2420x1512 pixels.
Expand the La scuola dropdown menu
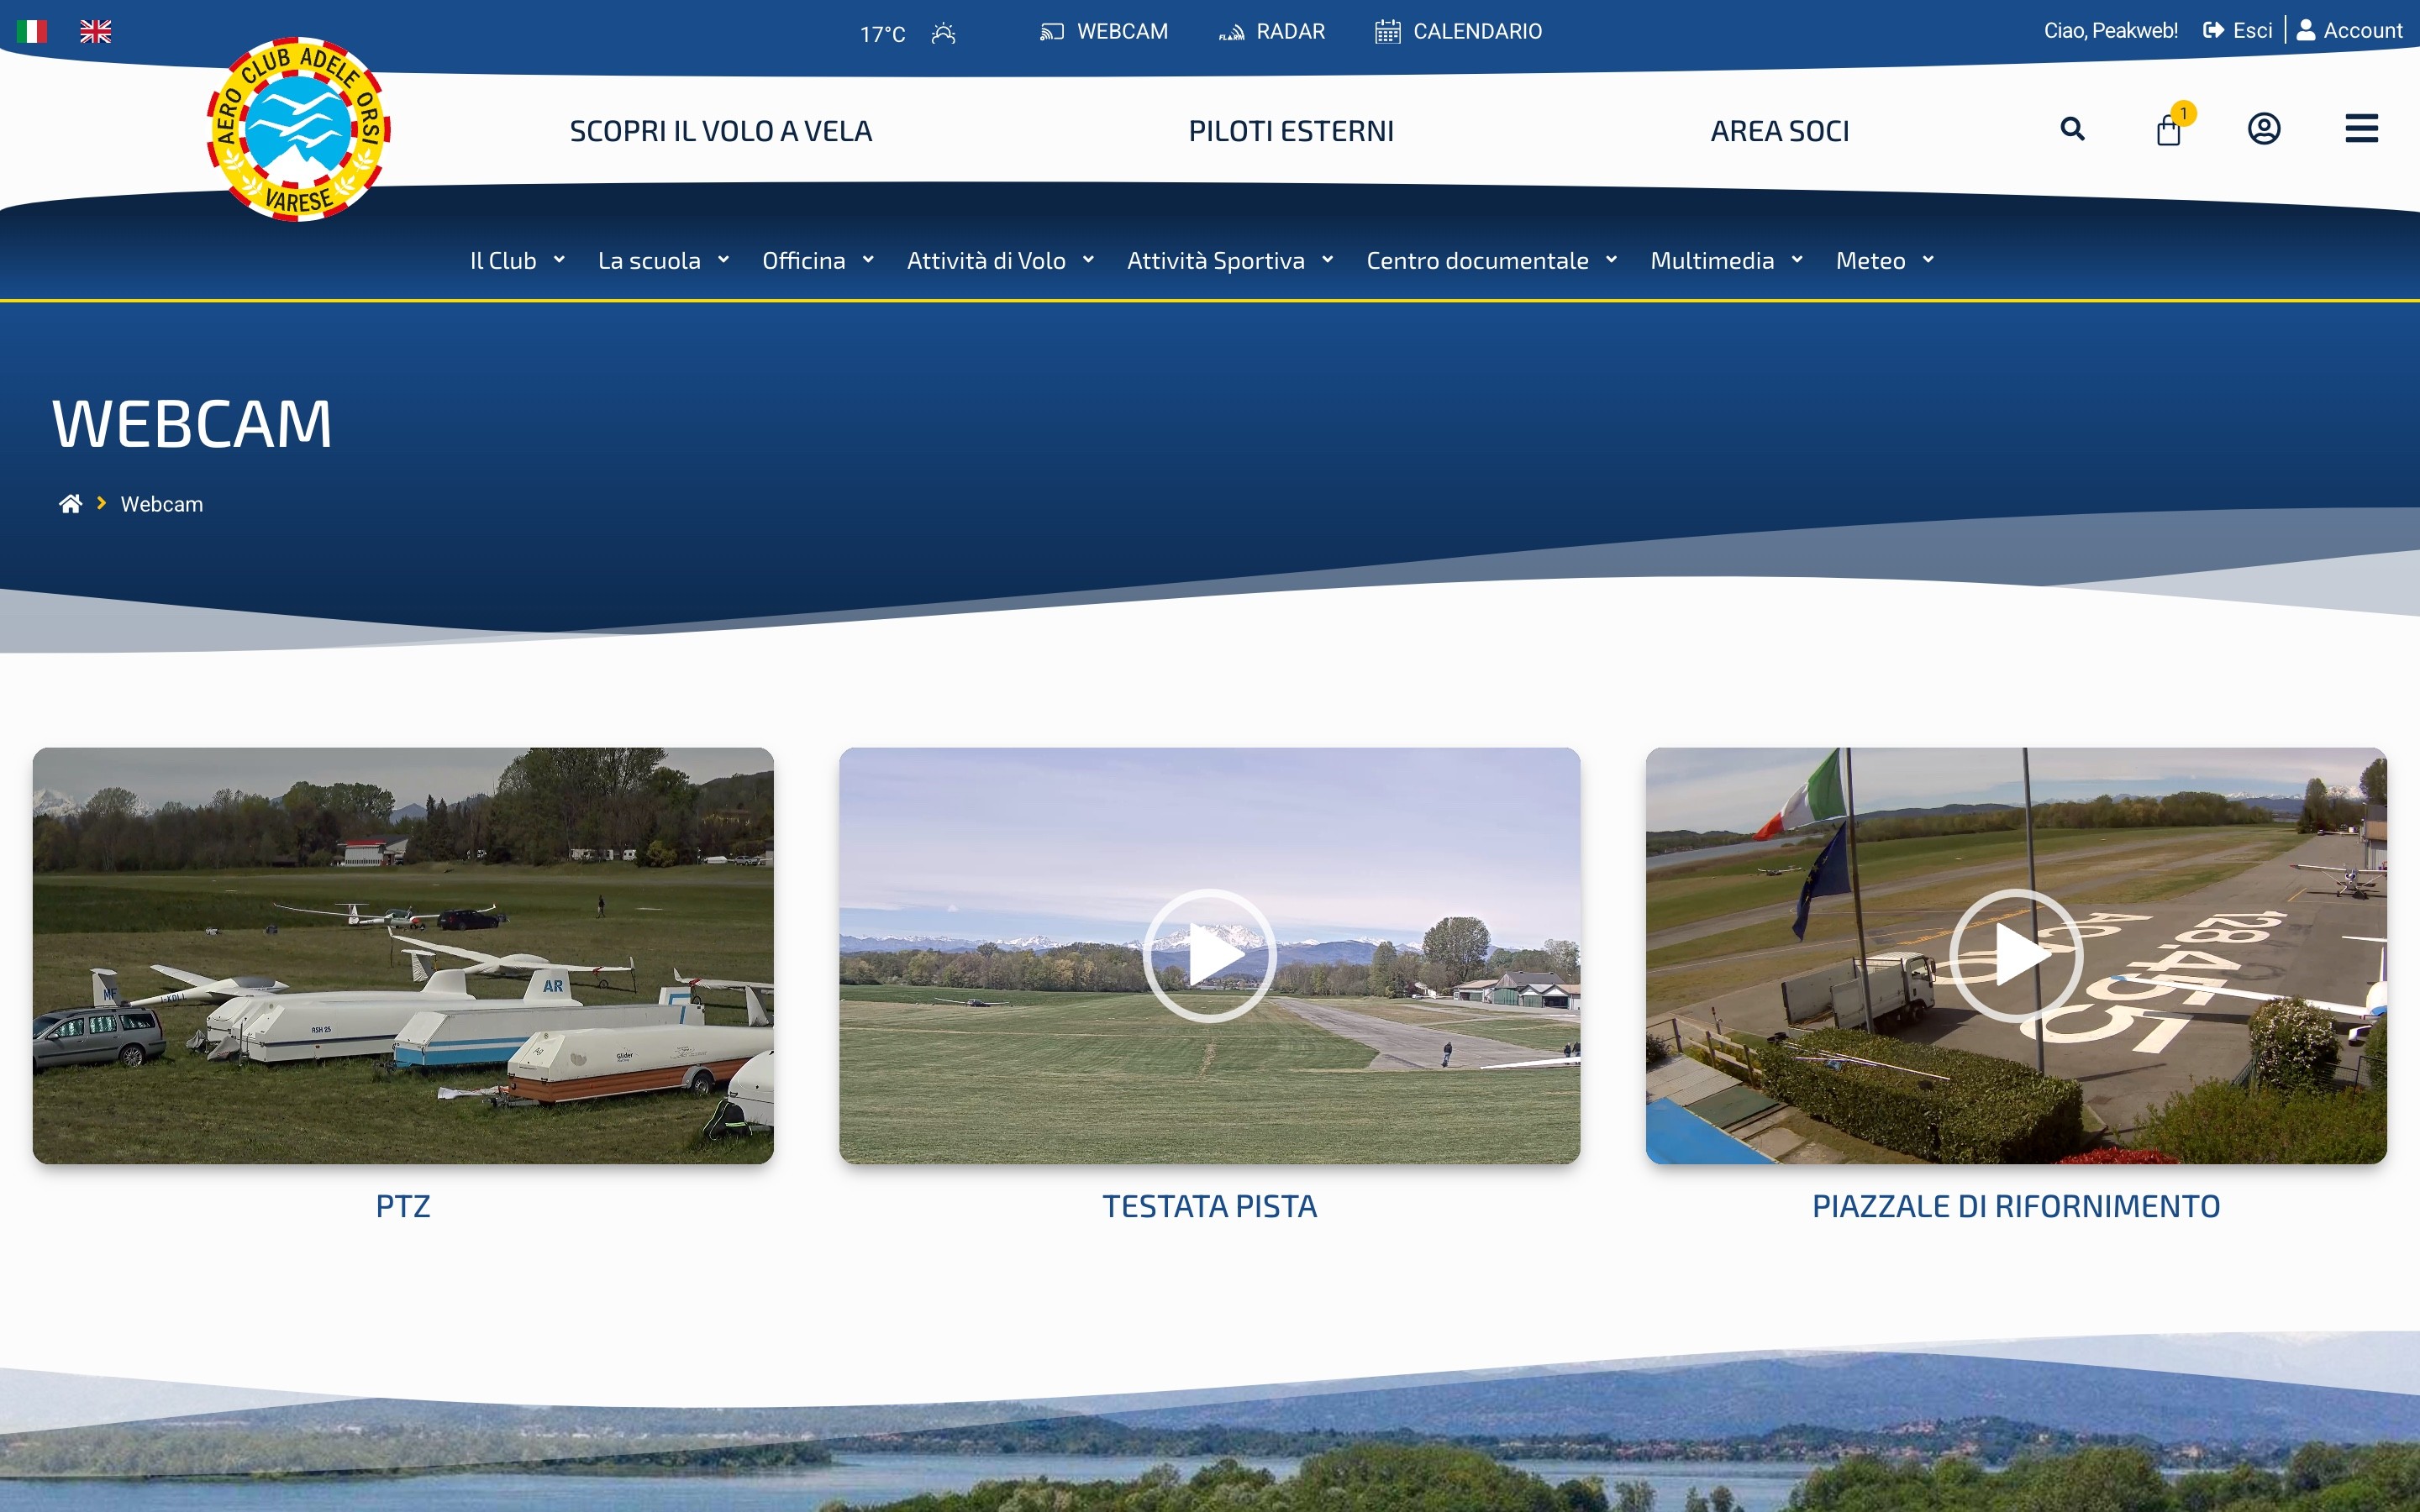663,261
